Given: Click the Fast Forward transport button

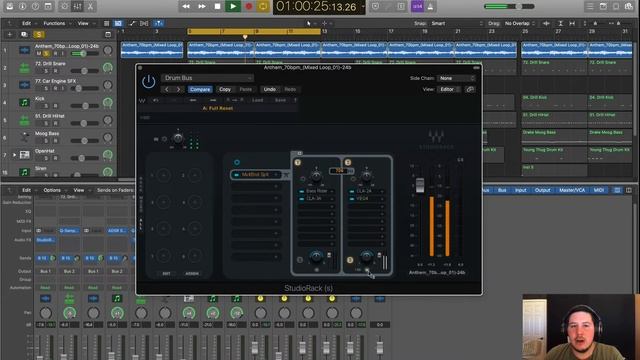Looking at the screenshot, I should [202, 7].
